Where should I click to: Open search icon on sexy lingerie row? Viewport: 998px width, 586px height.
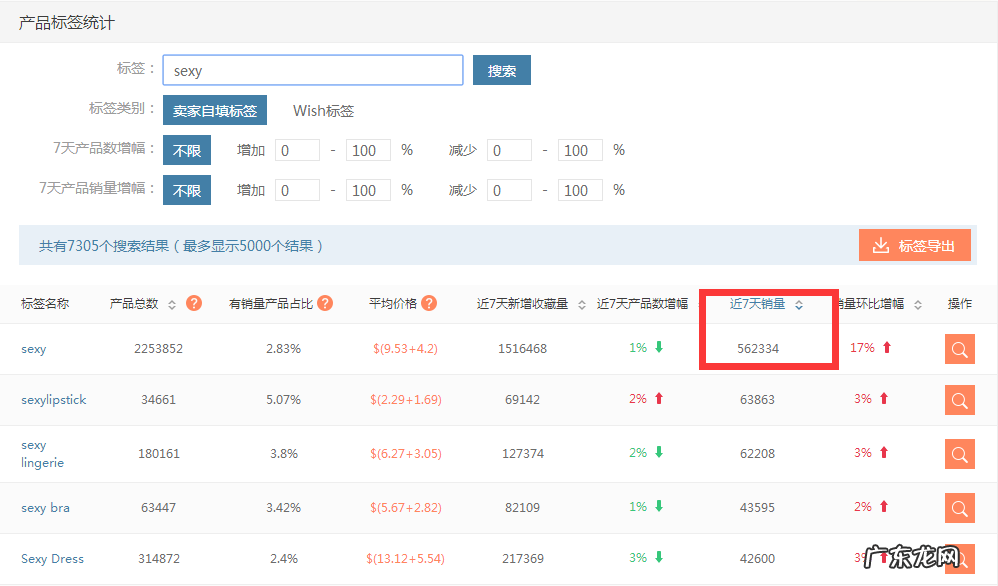coord(959,454)
